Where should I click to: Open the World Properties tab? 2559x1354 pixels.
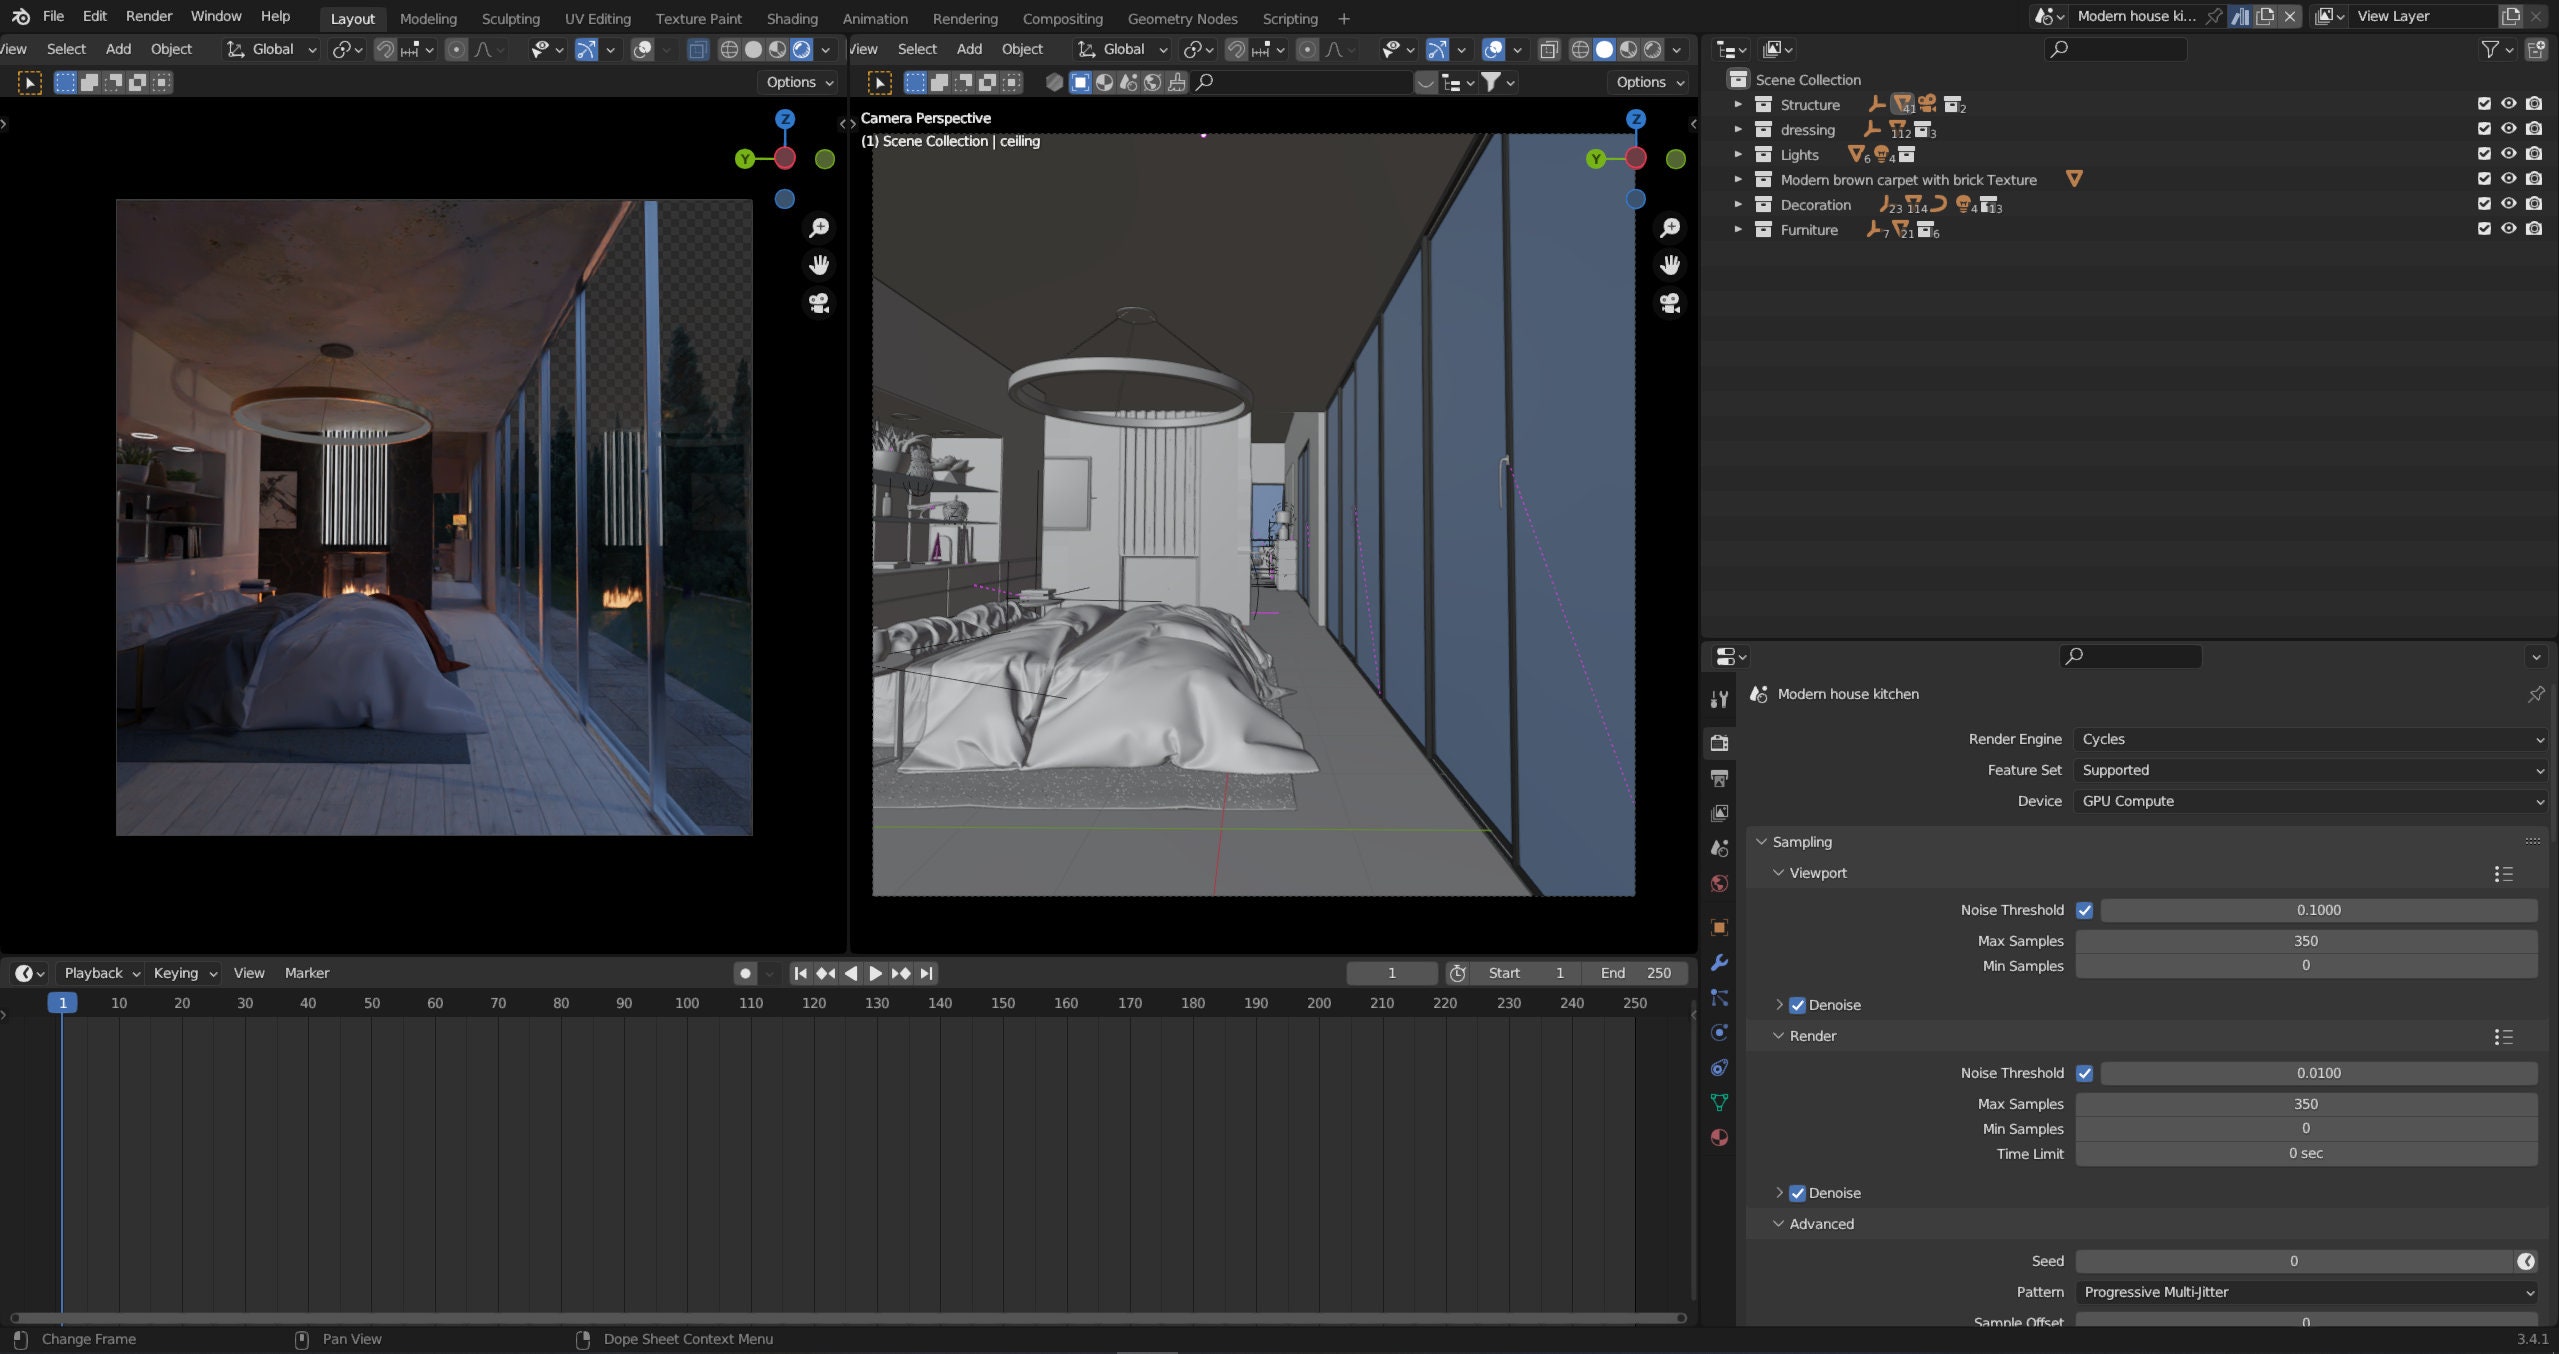point(1719,883)
